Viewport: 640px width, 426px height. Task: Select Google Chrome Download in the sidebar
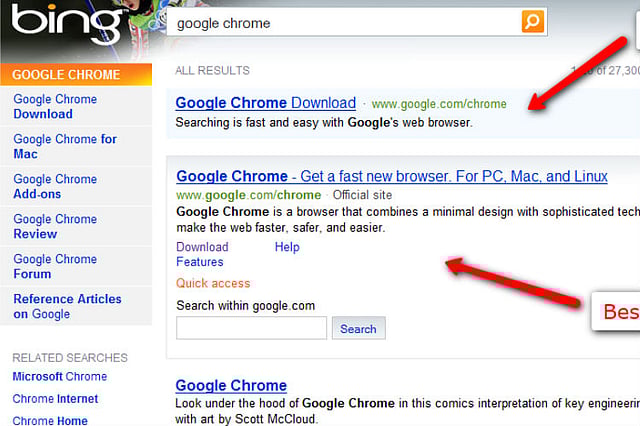(55, 106)
